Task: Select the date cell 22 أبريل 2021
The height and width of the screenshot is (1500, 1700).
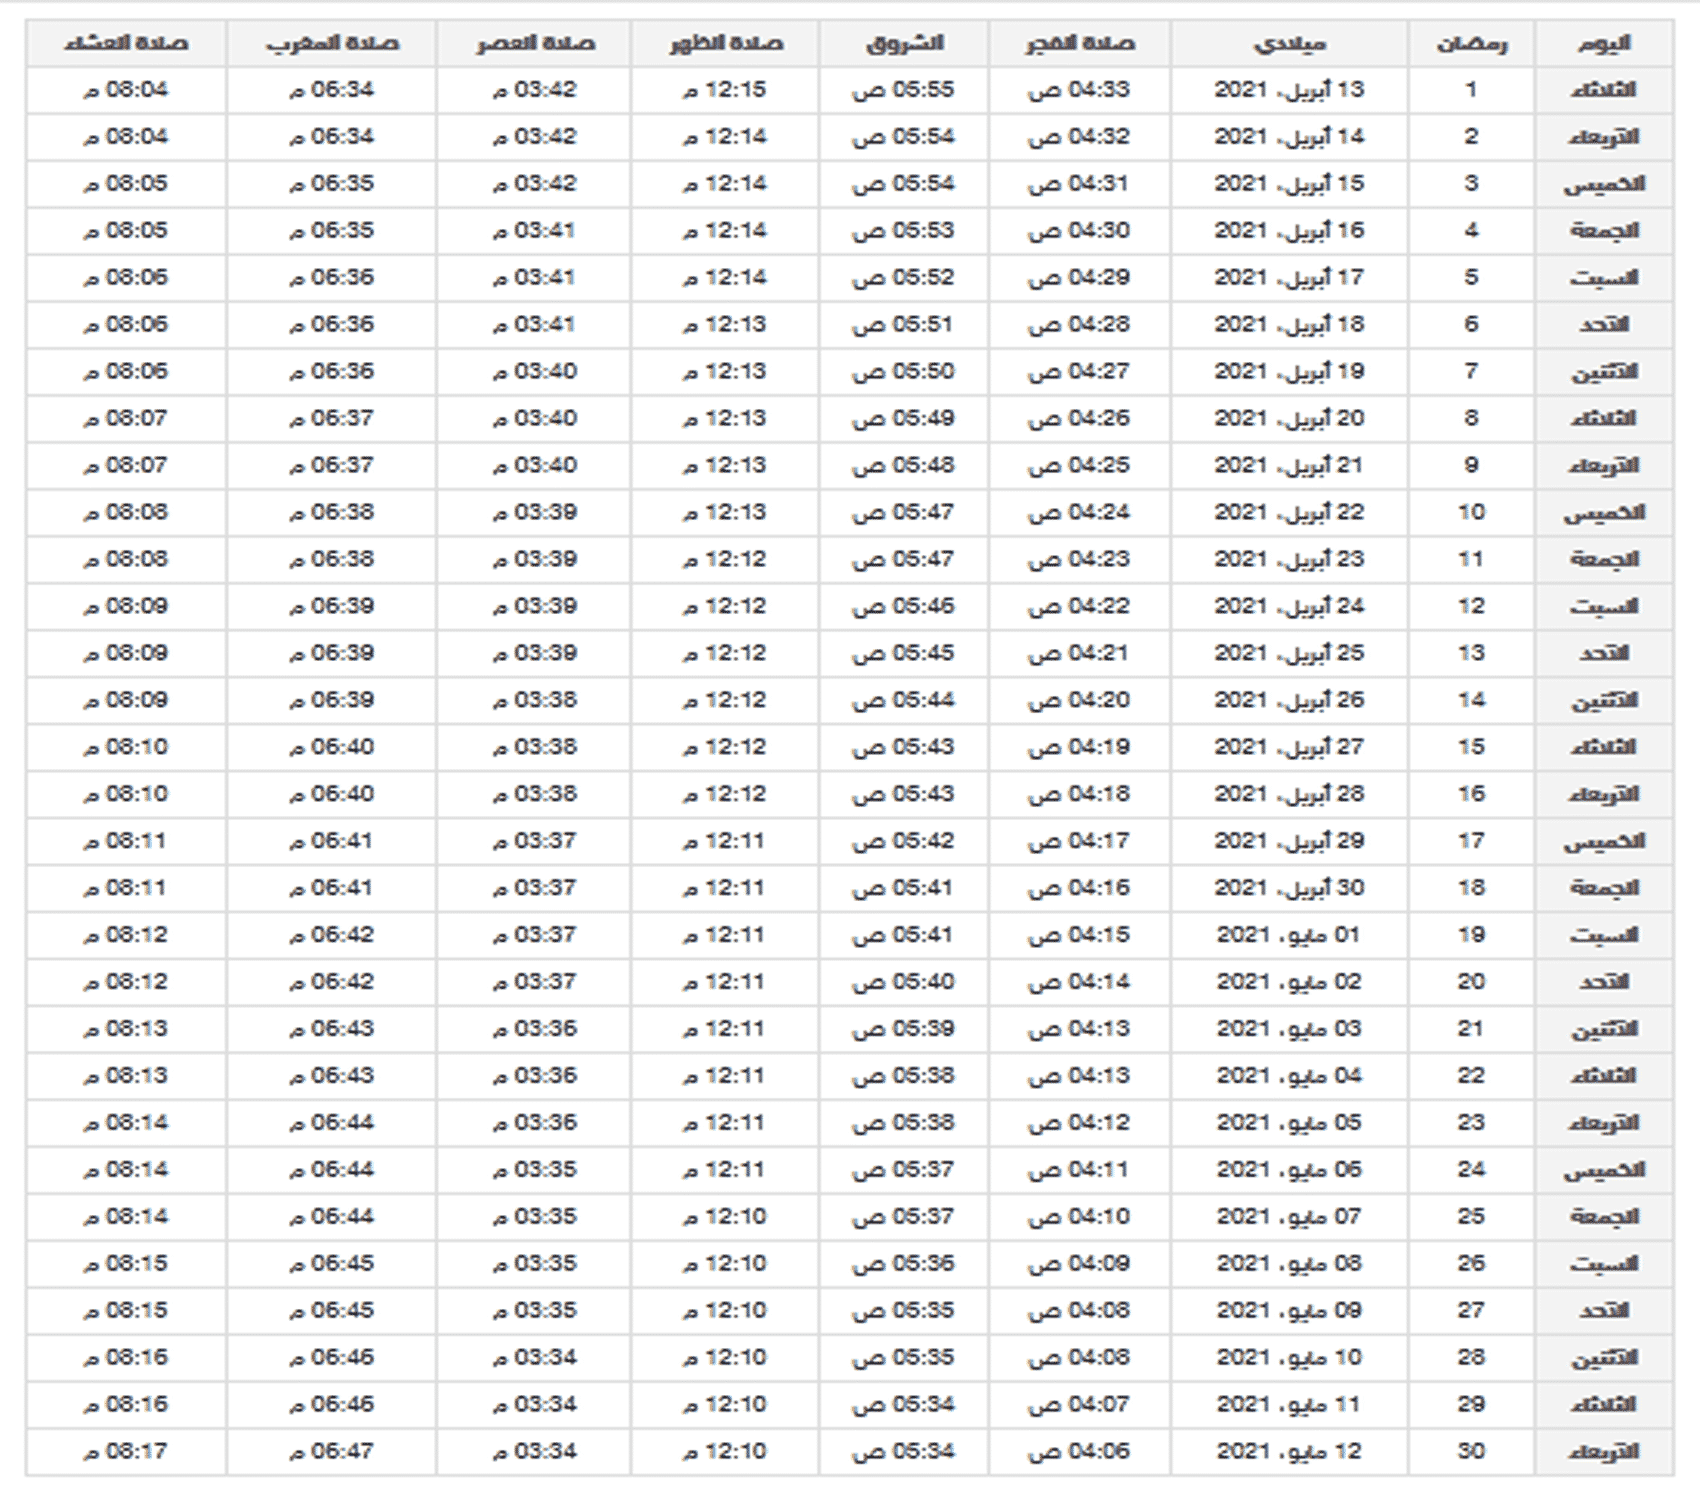Action: (x=1289, y=512)
